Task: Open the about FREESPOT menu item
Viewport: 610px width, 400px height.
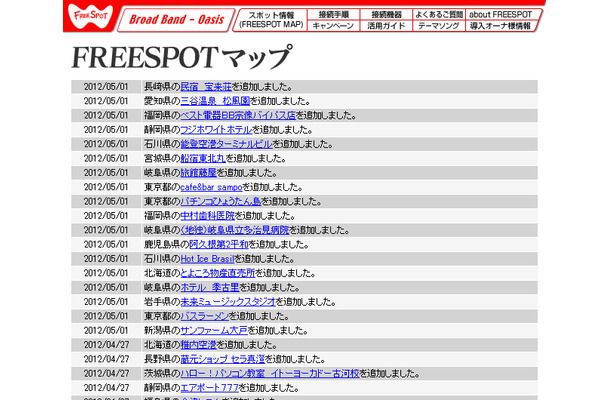Action: tap(501, 14)
